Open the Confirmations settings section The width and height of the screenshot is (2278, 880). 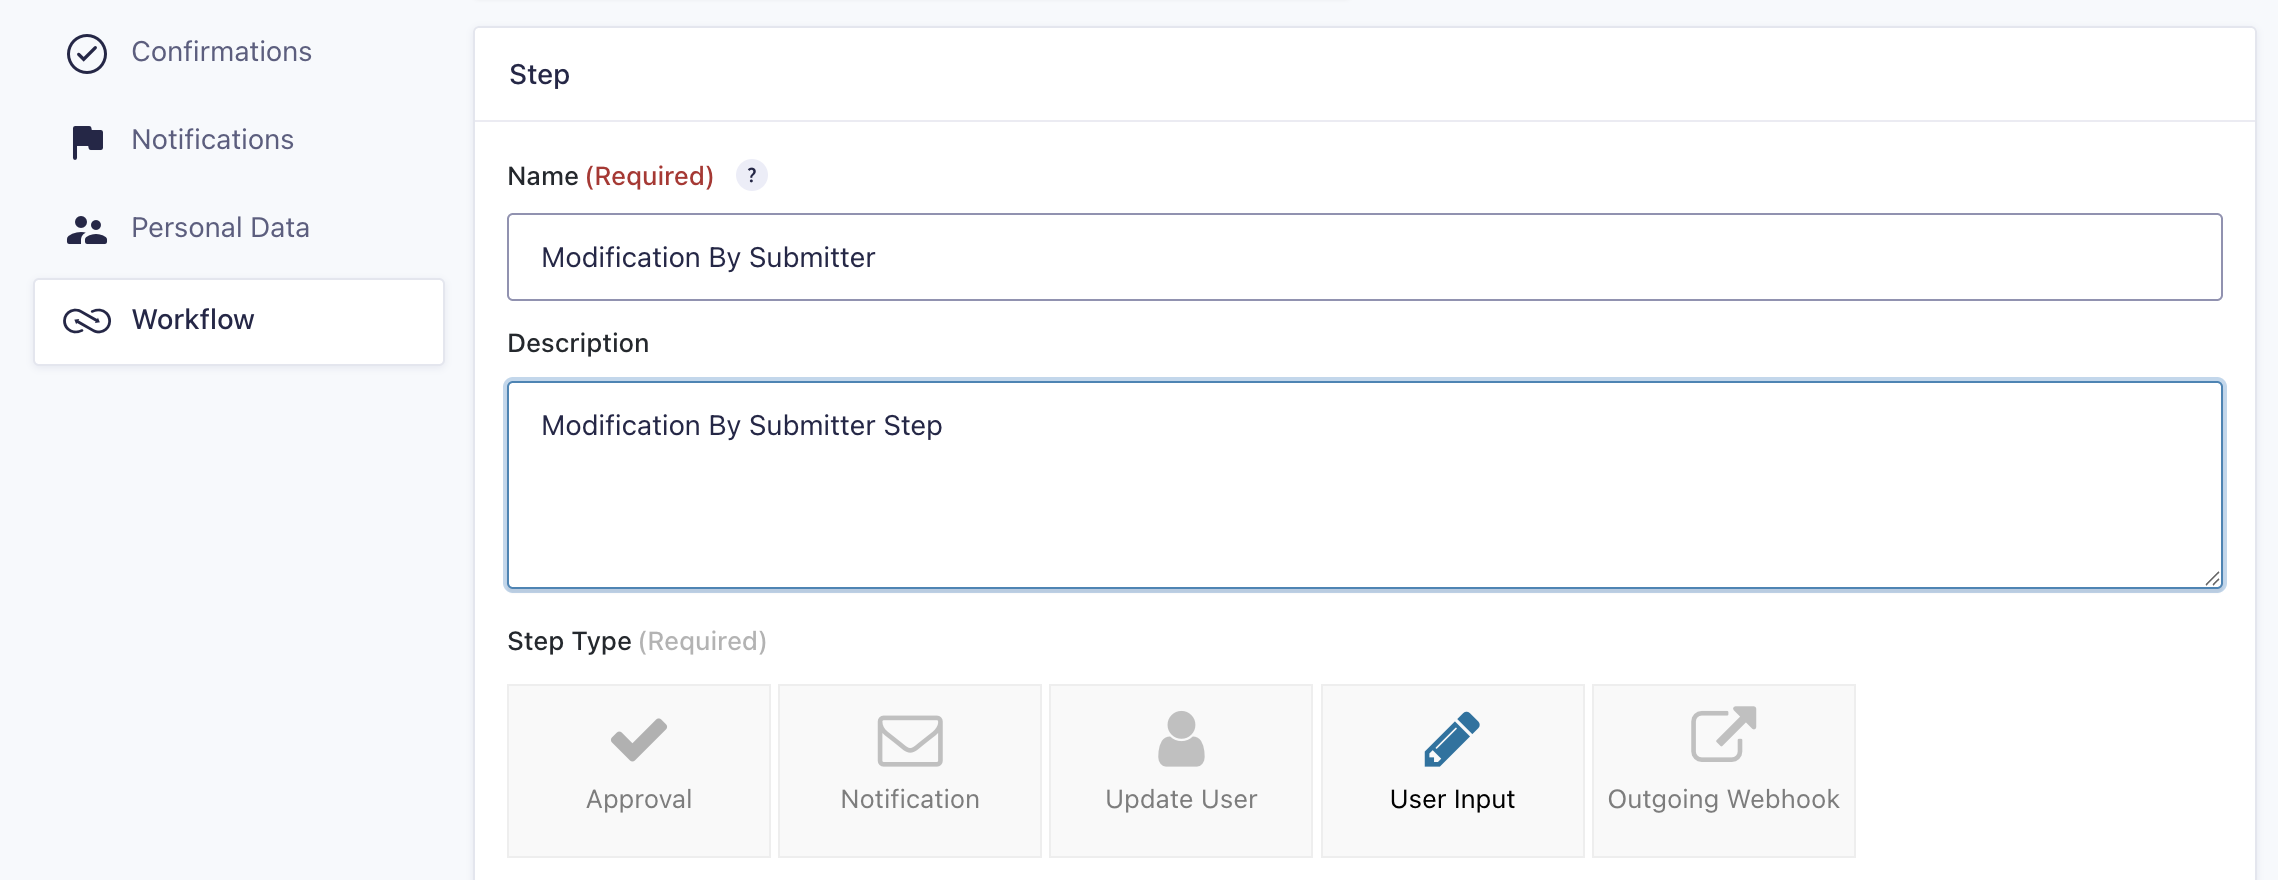pos(221,52)
